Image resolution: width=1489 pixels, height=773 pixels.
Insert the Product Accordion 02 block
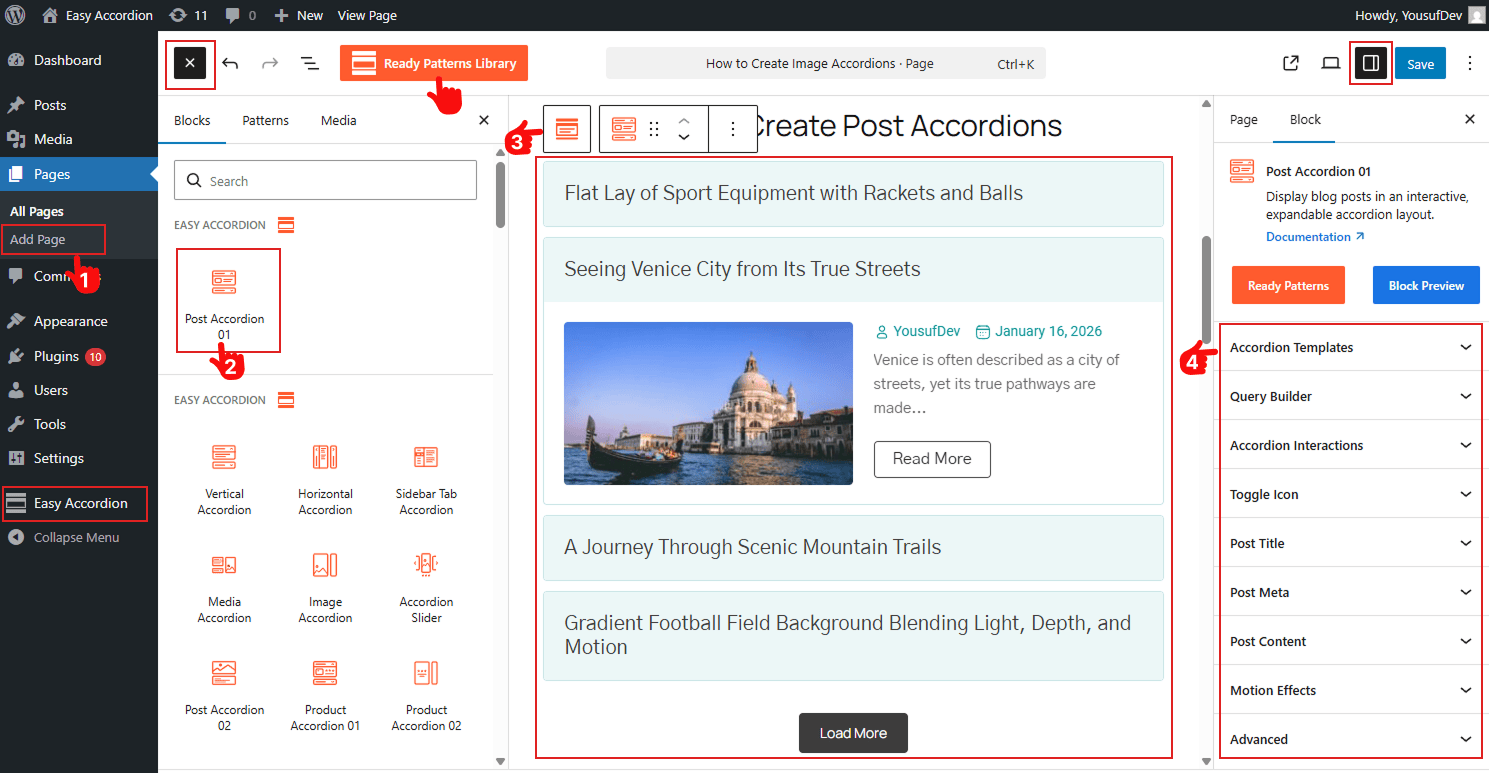[x=427, y=697]
